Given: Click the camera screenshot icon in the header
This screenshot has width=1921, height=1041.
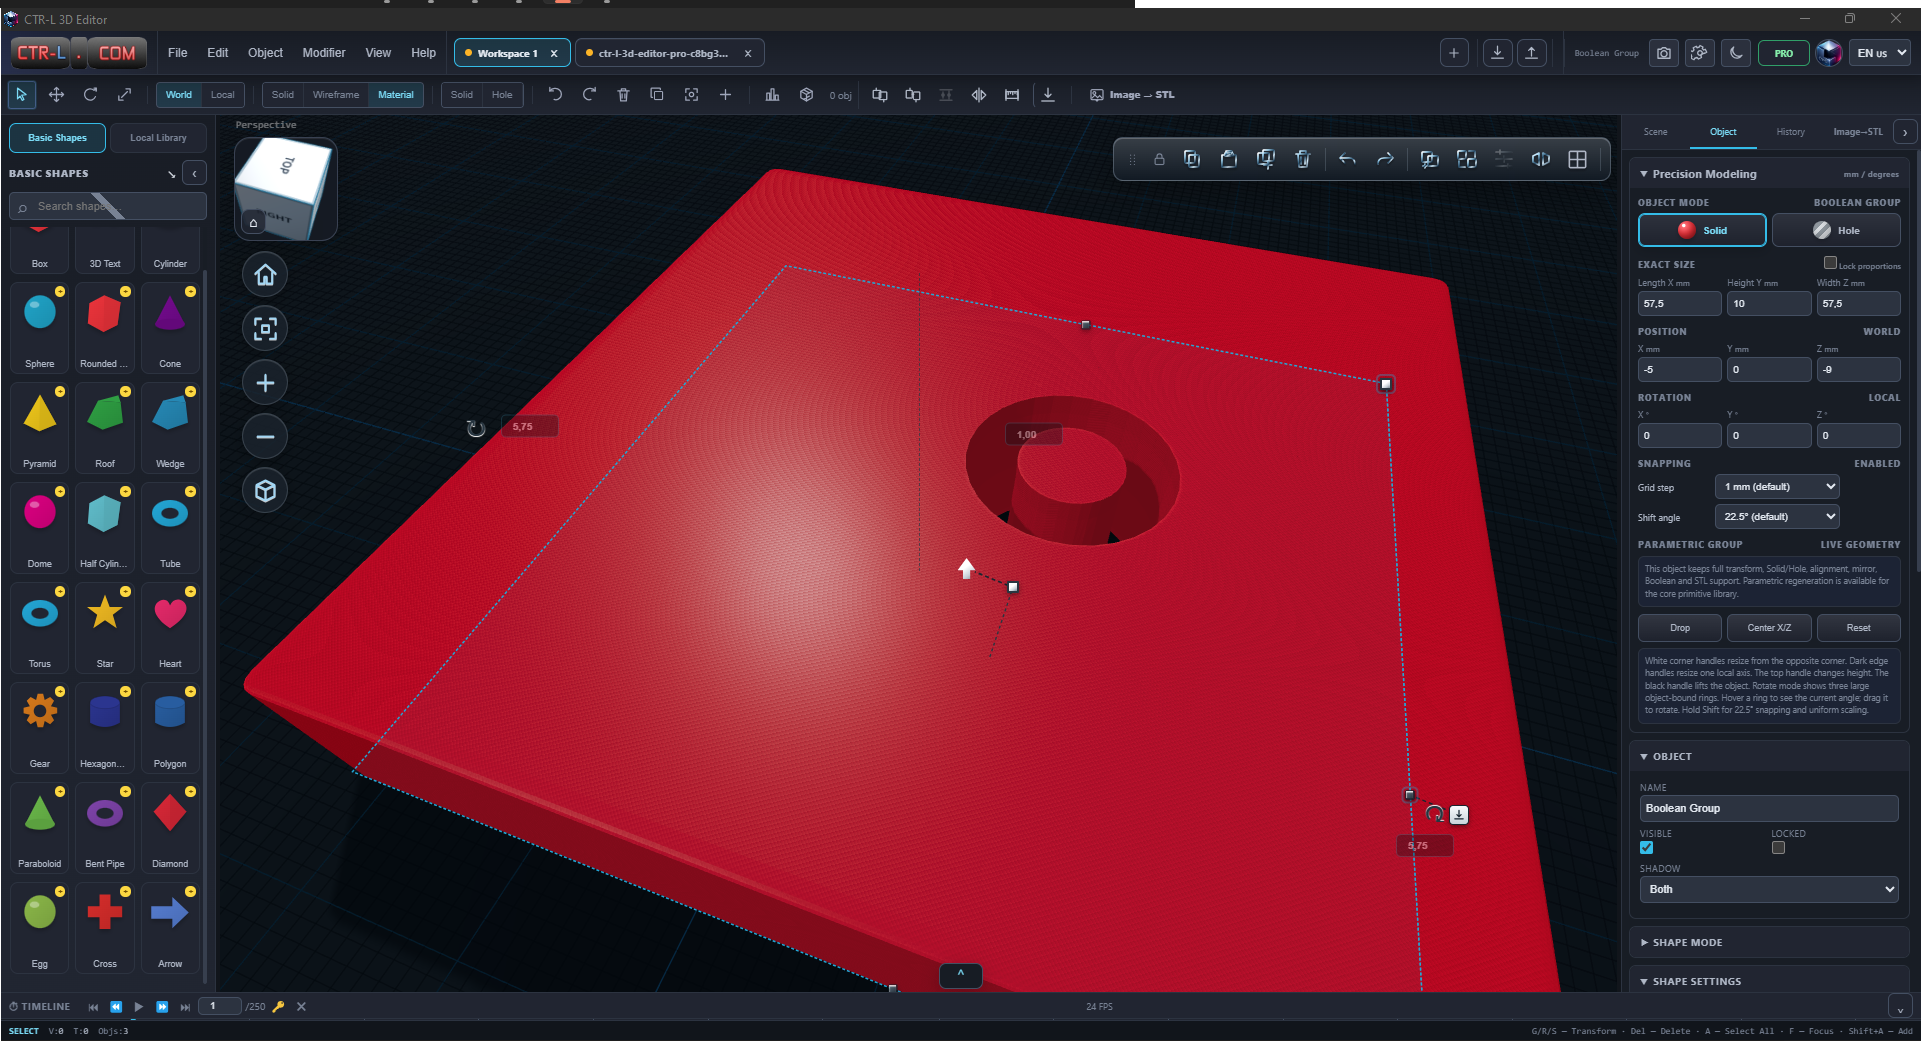Looking at the screenshot, I should pyautogui.click(x=1664, y=53).
